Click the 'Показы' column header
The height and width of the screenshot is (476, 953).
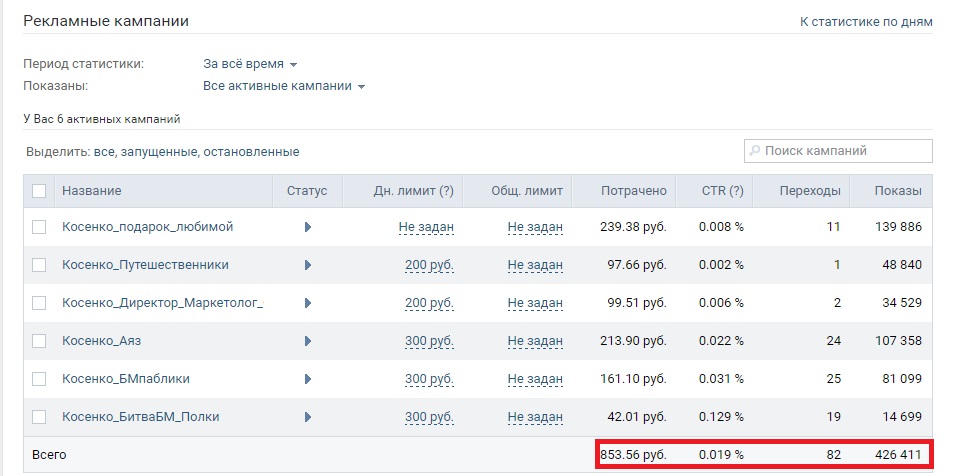[898, 191]
